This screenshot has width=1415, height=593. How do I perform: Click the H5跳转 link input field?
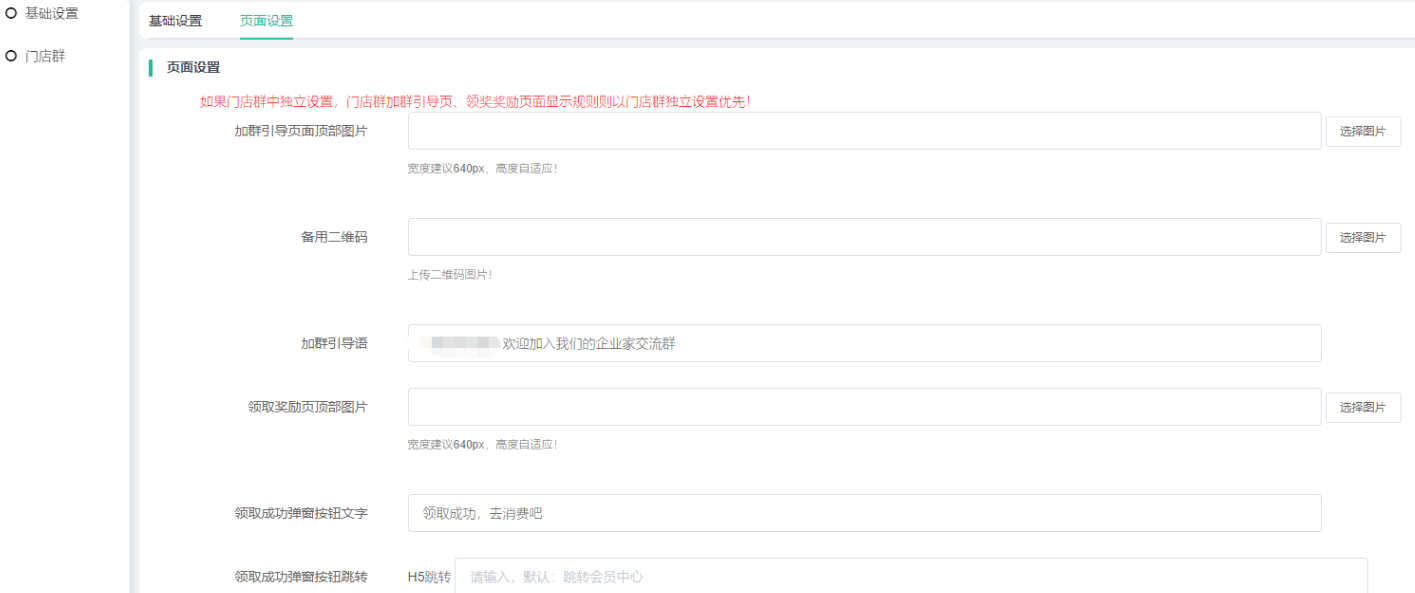[910, 577]
